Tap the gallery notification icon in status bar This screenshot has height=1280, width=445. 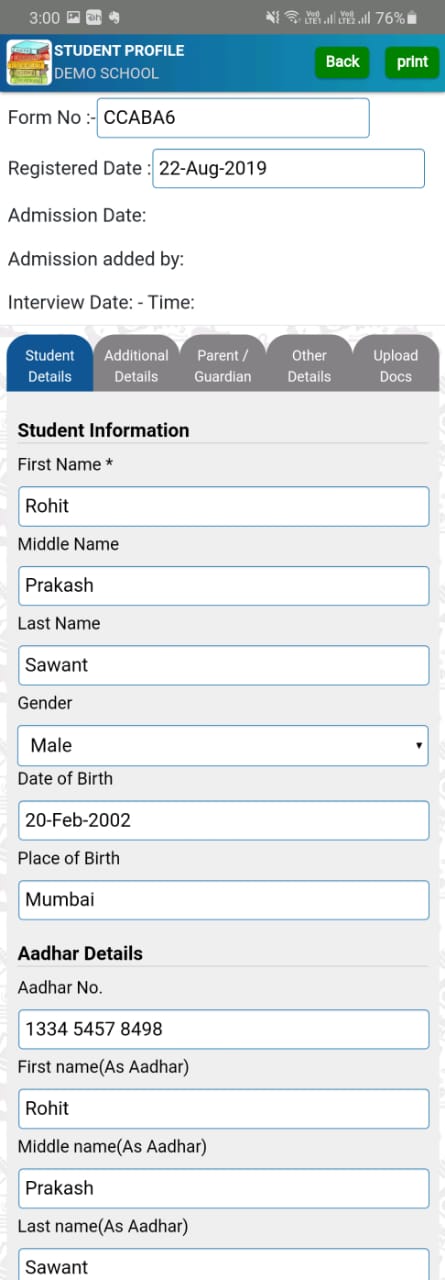[x=73, y=18]
